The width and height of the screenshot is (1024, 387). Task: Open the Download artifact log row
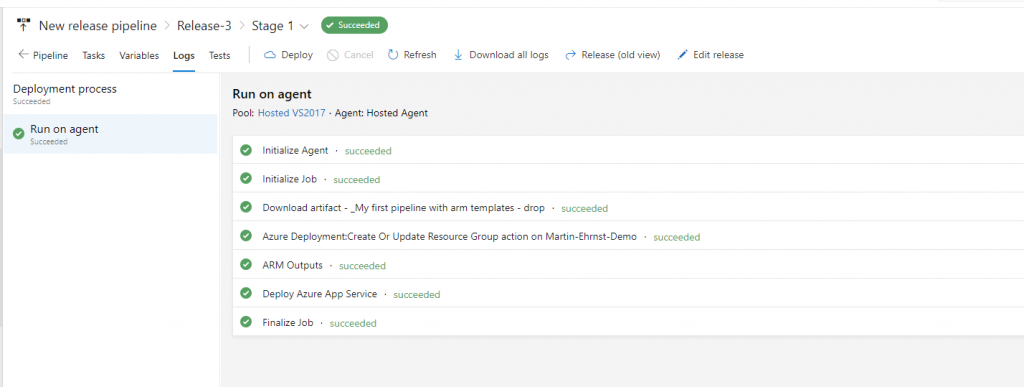click(x=628, y=208)
